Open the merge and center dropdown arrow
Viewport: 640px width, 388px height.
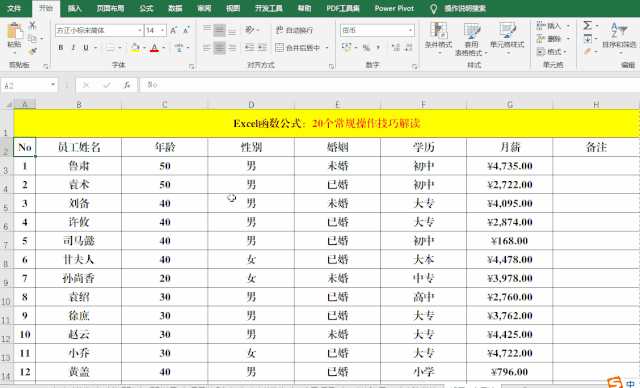327,48
